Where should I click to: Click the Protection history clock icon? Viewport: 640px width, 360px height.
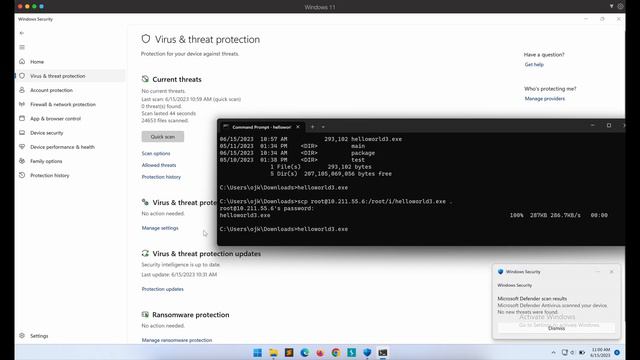tap(22, 175)
